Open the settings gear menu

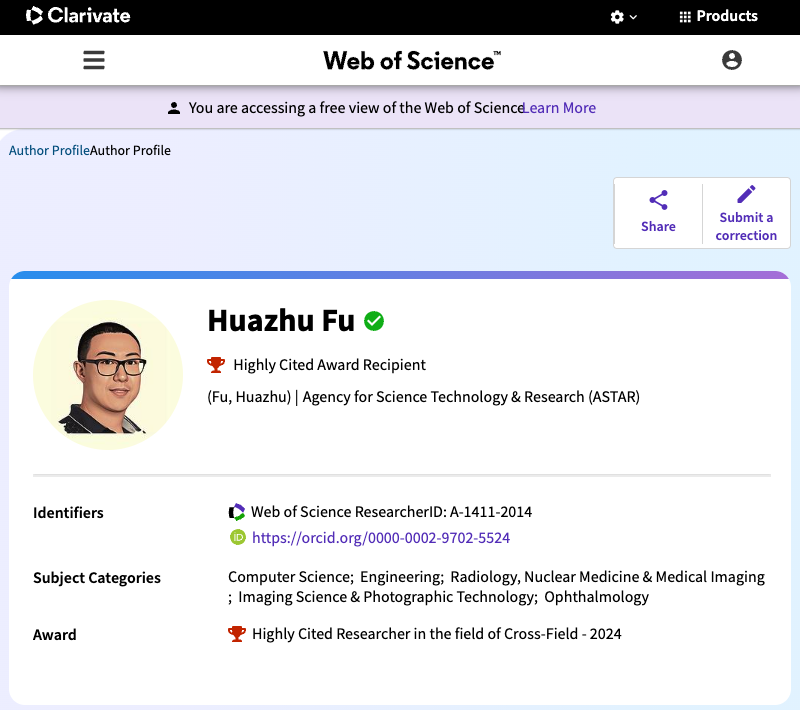(x=623, y=17)
